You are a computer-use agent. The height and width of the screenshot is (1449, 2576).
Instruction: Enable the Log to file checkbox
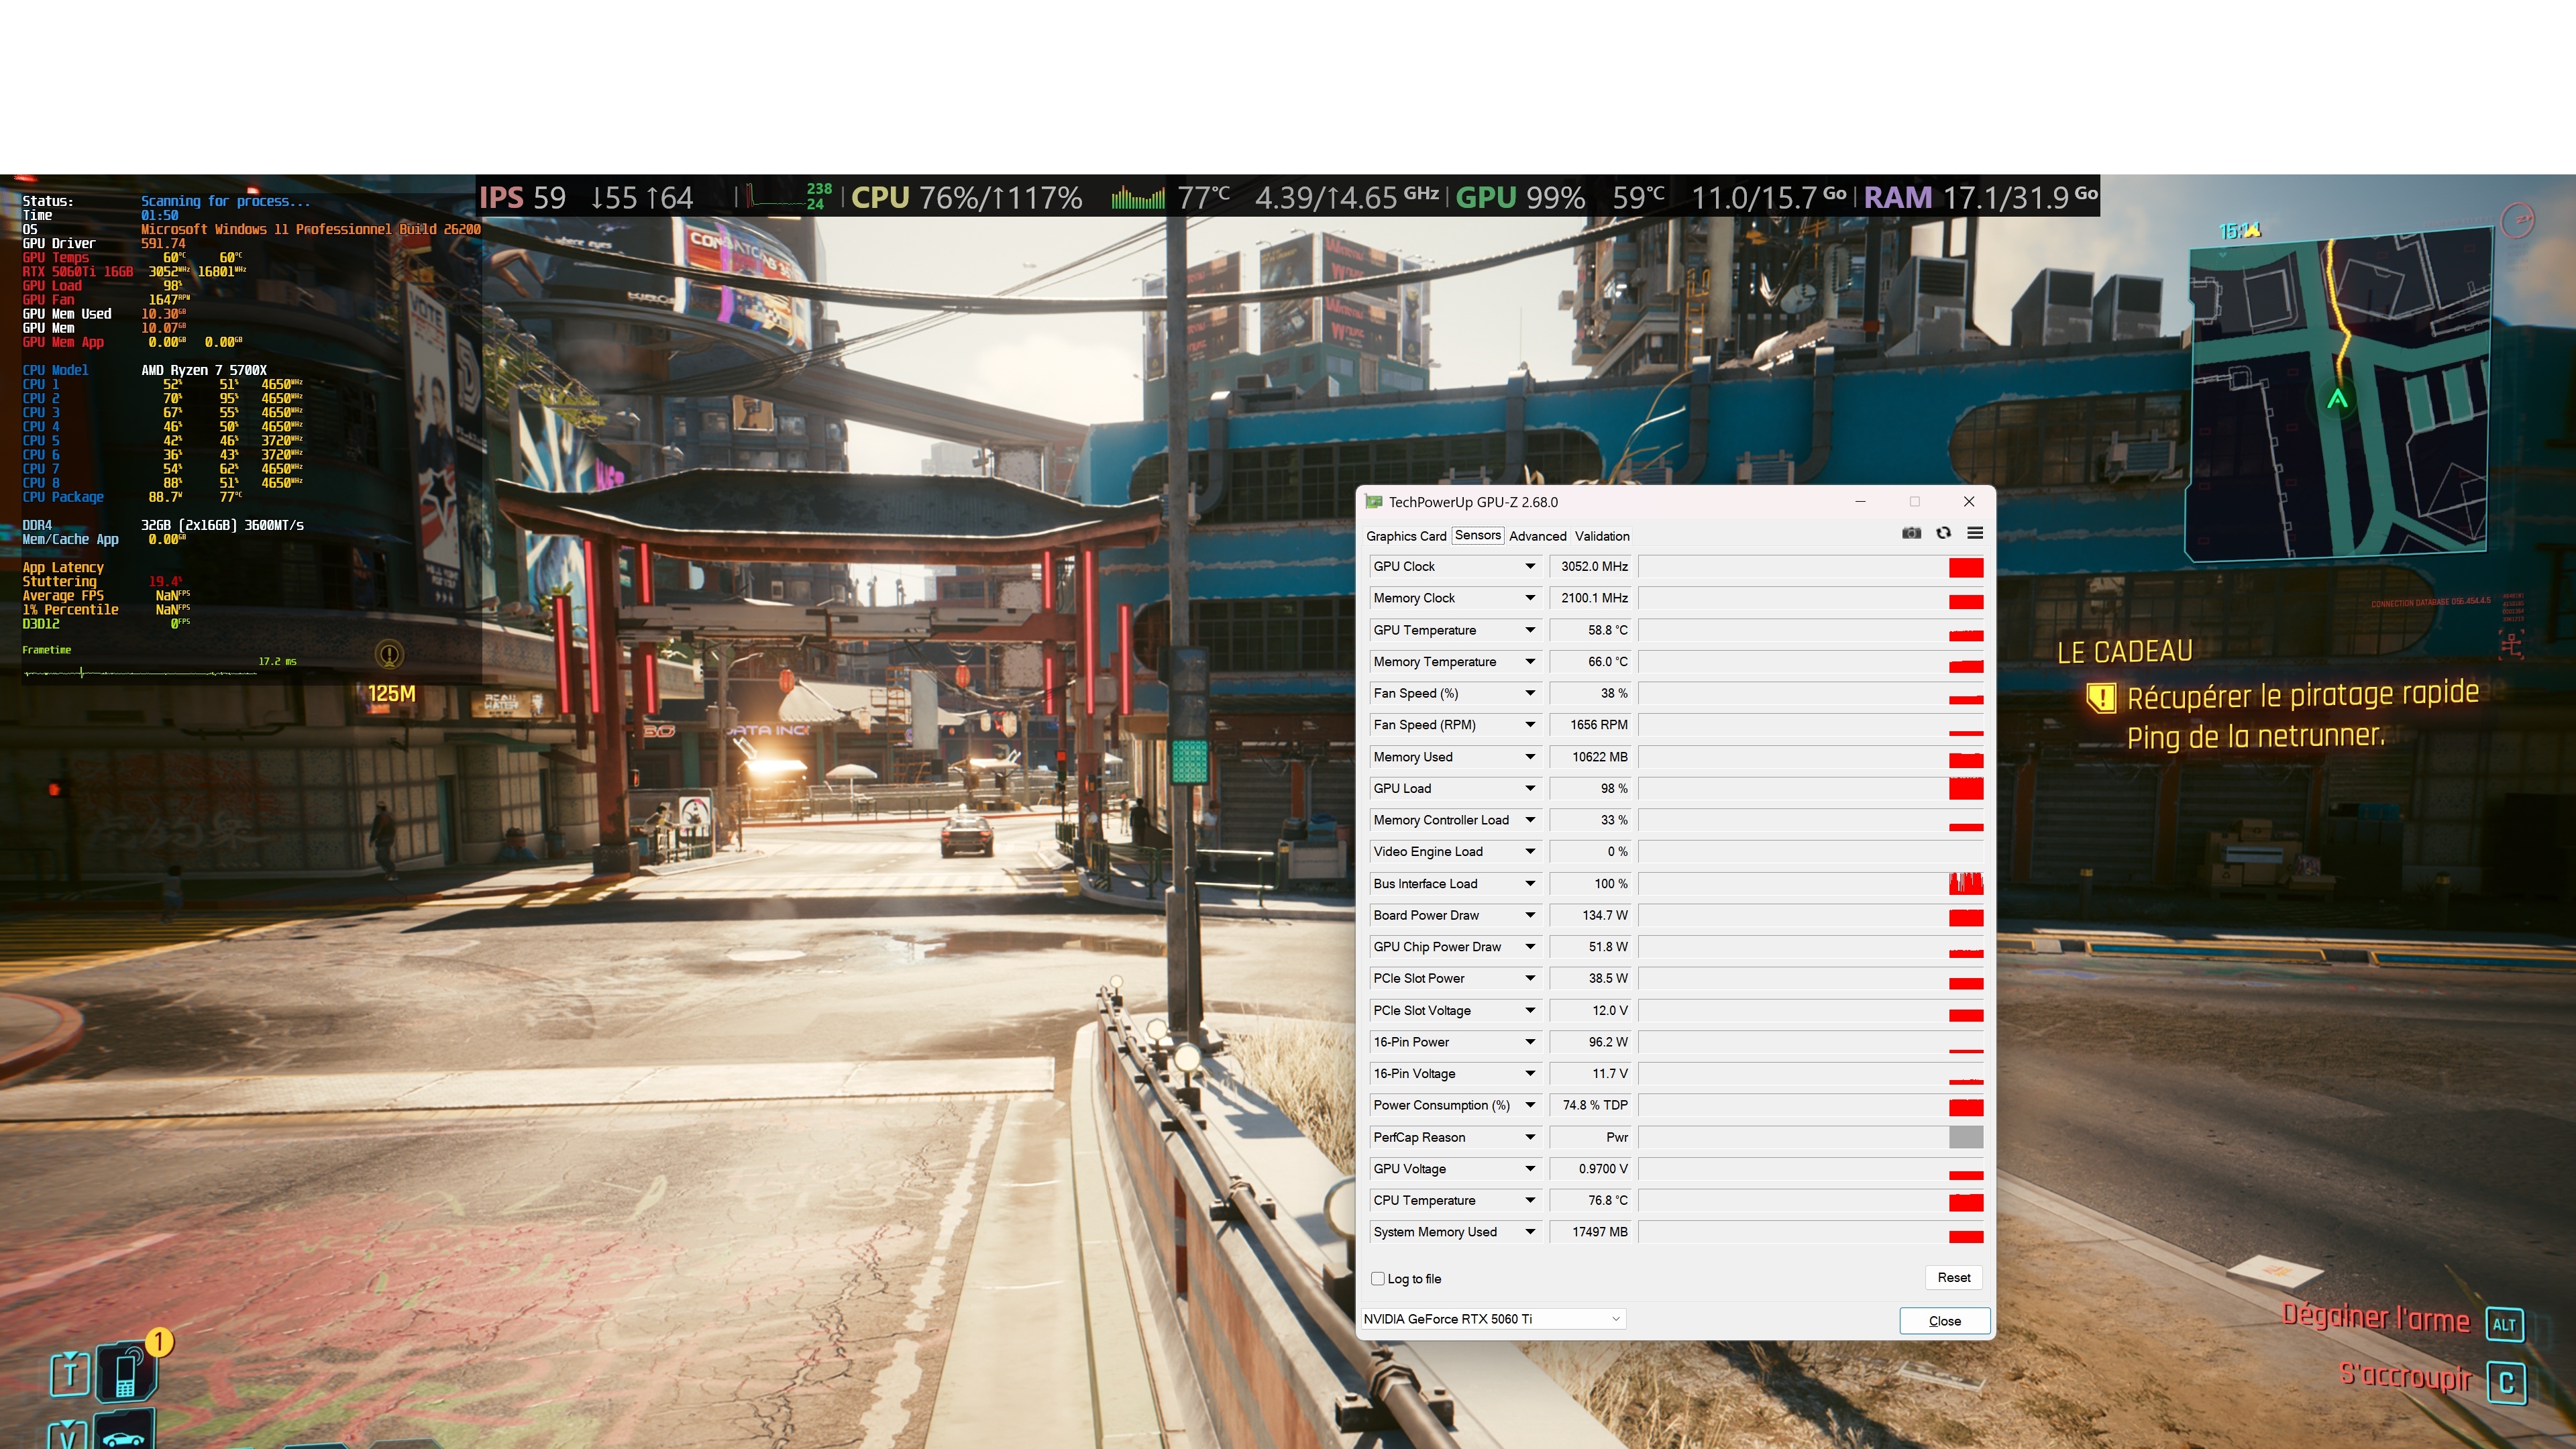(1378, 1278)
